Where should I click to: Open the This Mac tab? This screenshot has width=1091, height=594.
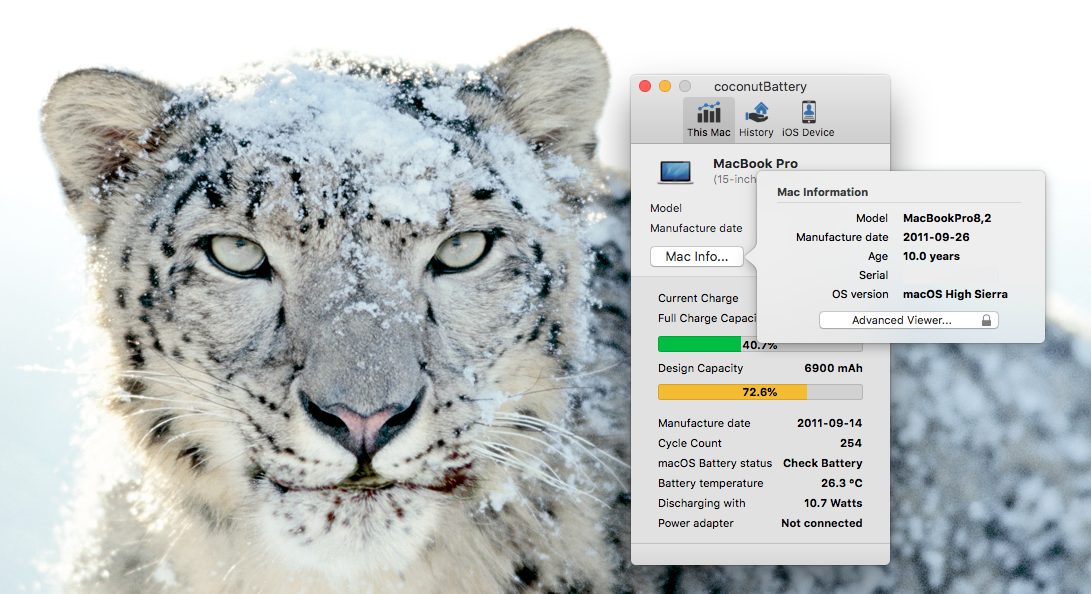(x=708, y=119)
